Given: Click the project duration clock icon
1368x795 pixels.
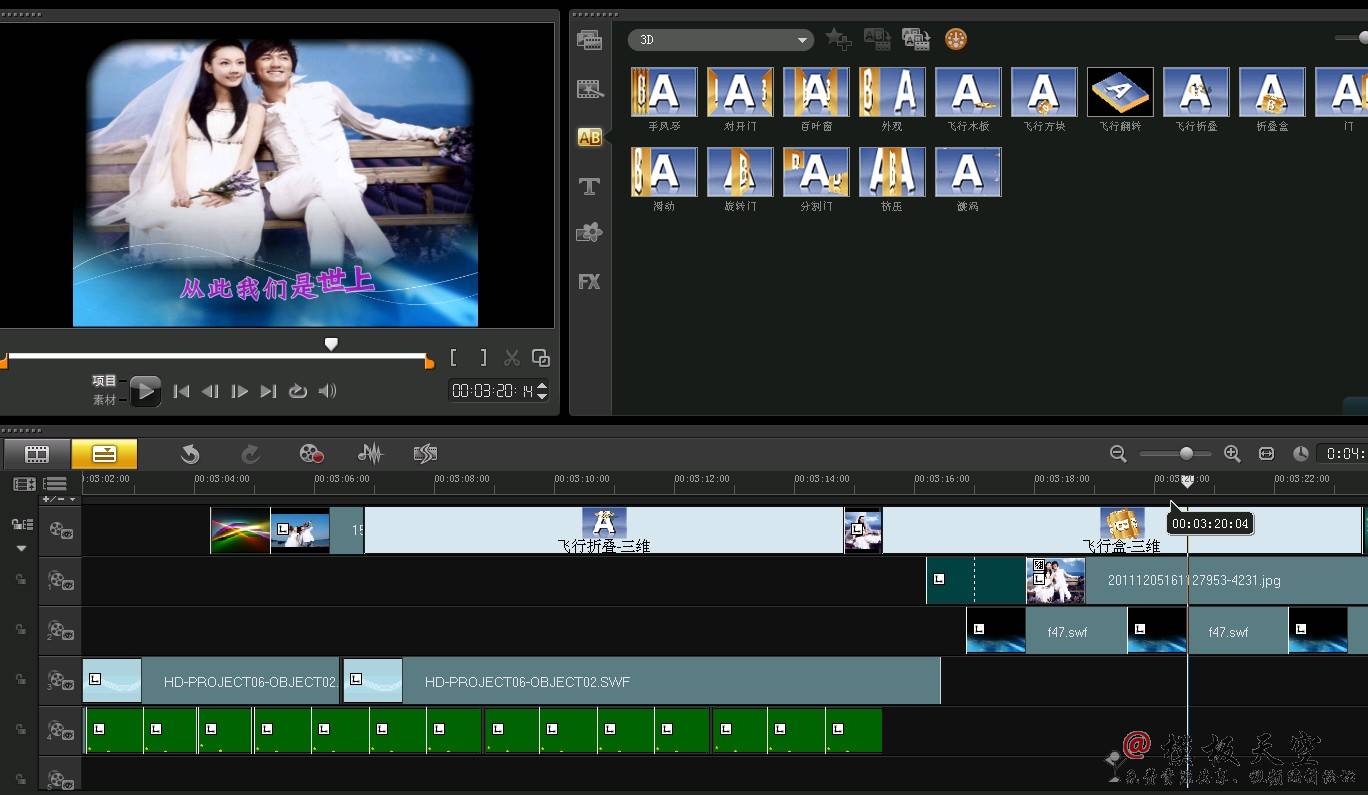Looking at the screenshot, I should (x=1300, y=454).
